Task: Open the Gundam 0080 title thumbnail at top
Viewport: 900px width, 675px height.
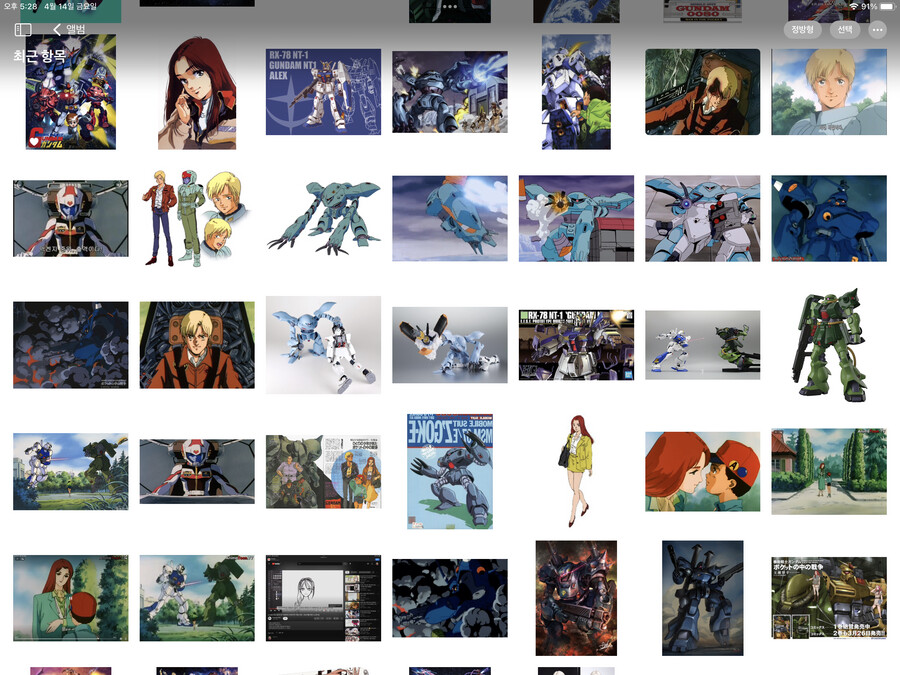Action: (703, 11)
